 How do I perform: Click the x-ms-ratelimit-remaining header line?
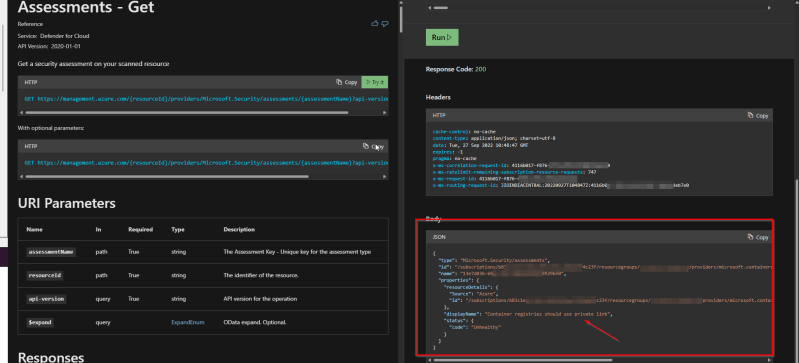514,172
